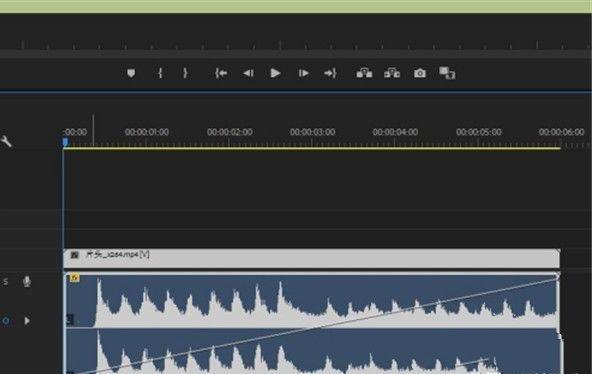Export a frame with the camera icon
Viewport: 592px width, 374px height.
pyautogui.click(x=420, y=73)
